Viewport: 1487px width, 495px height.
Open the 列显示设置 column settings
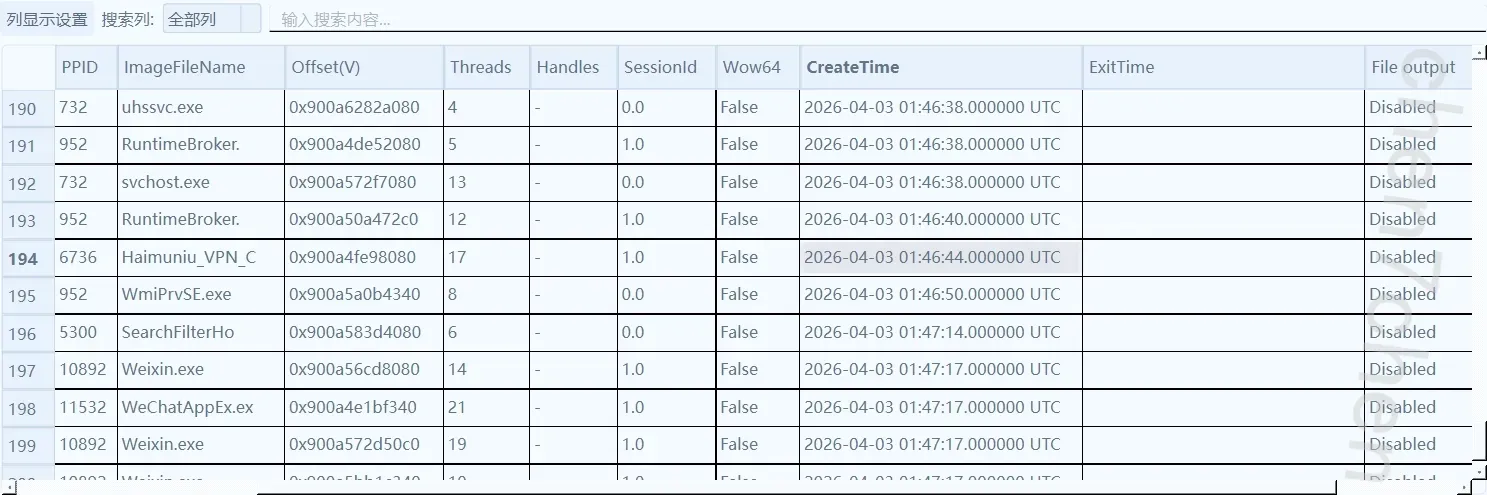(x=47, y=19)
